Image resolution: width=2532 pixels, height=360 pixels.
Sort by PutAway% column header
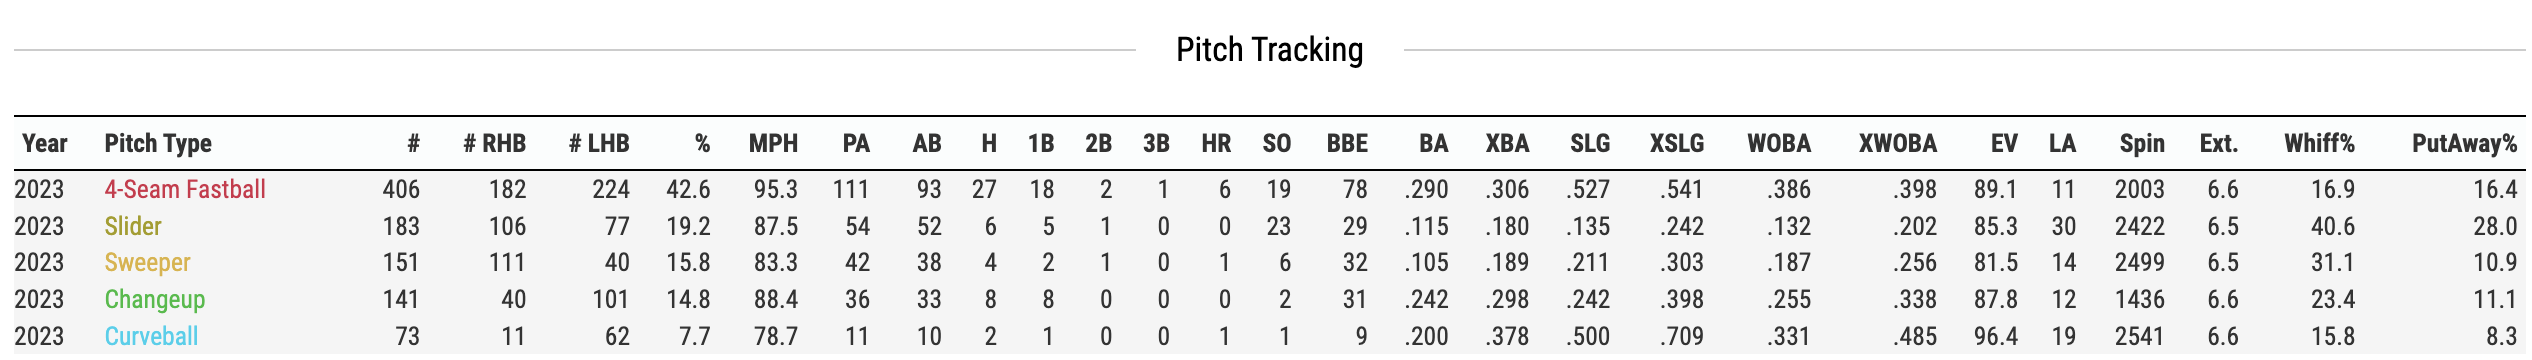click(2464, 143)
